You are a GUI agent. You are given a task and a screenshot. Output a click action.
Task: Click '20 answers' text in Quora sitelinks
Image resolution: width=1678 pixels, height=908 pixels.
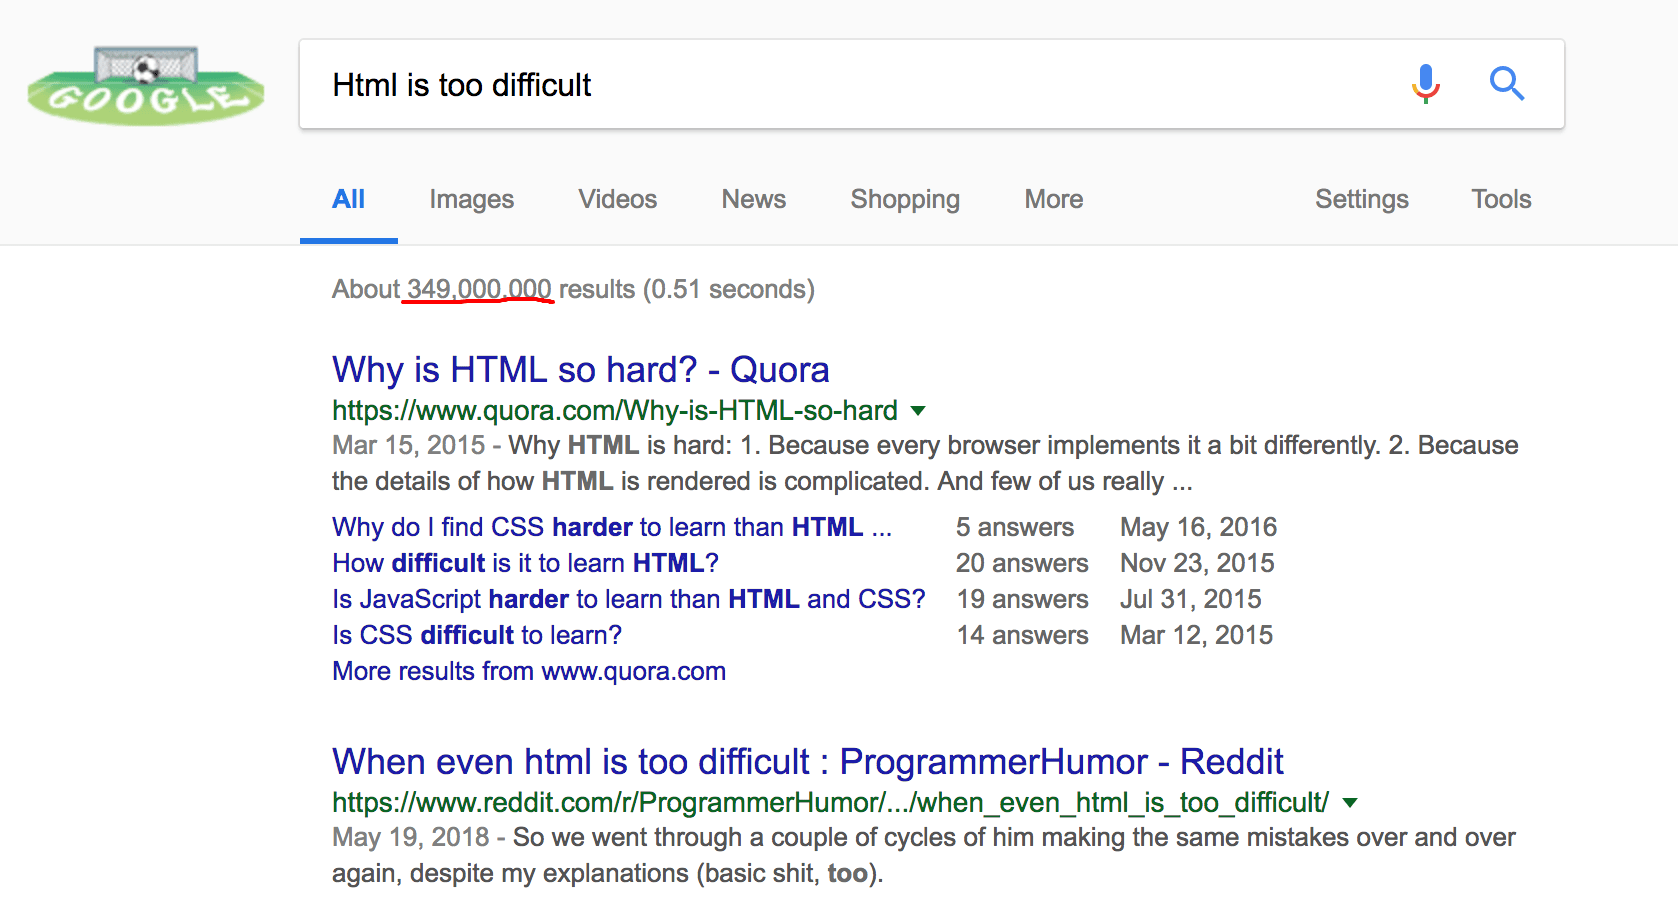coord(1022,563)
